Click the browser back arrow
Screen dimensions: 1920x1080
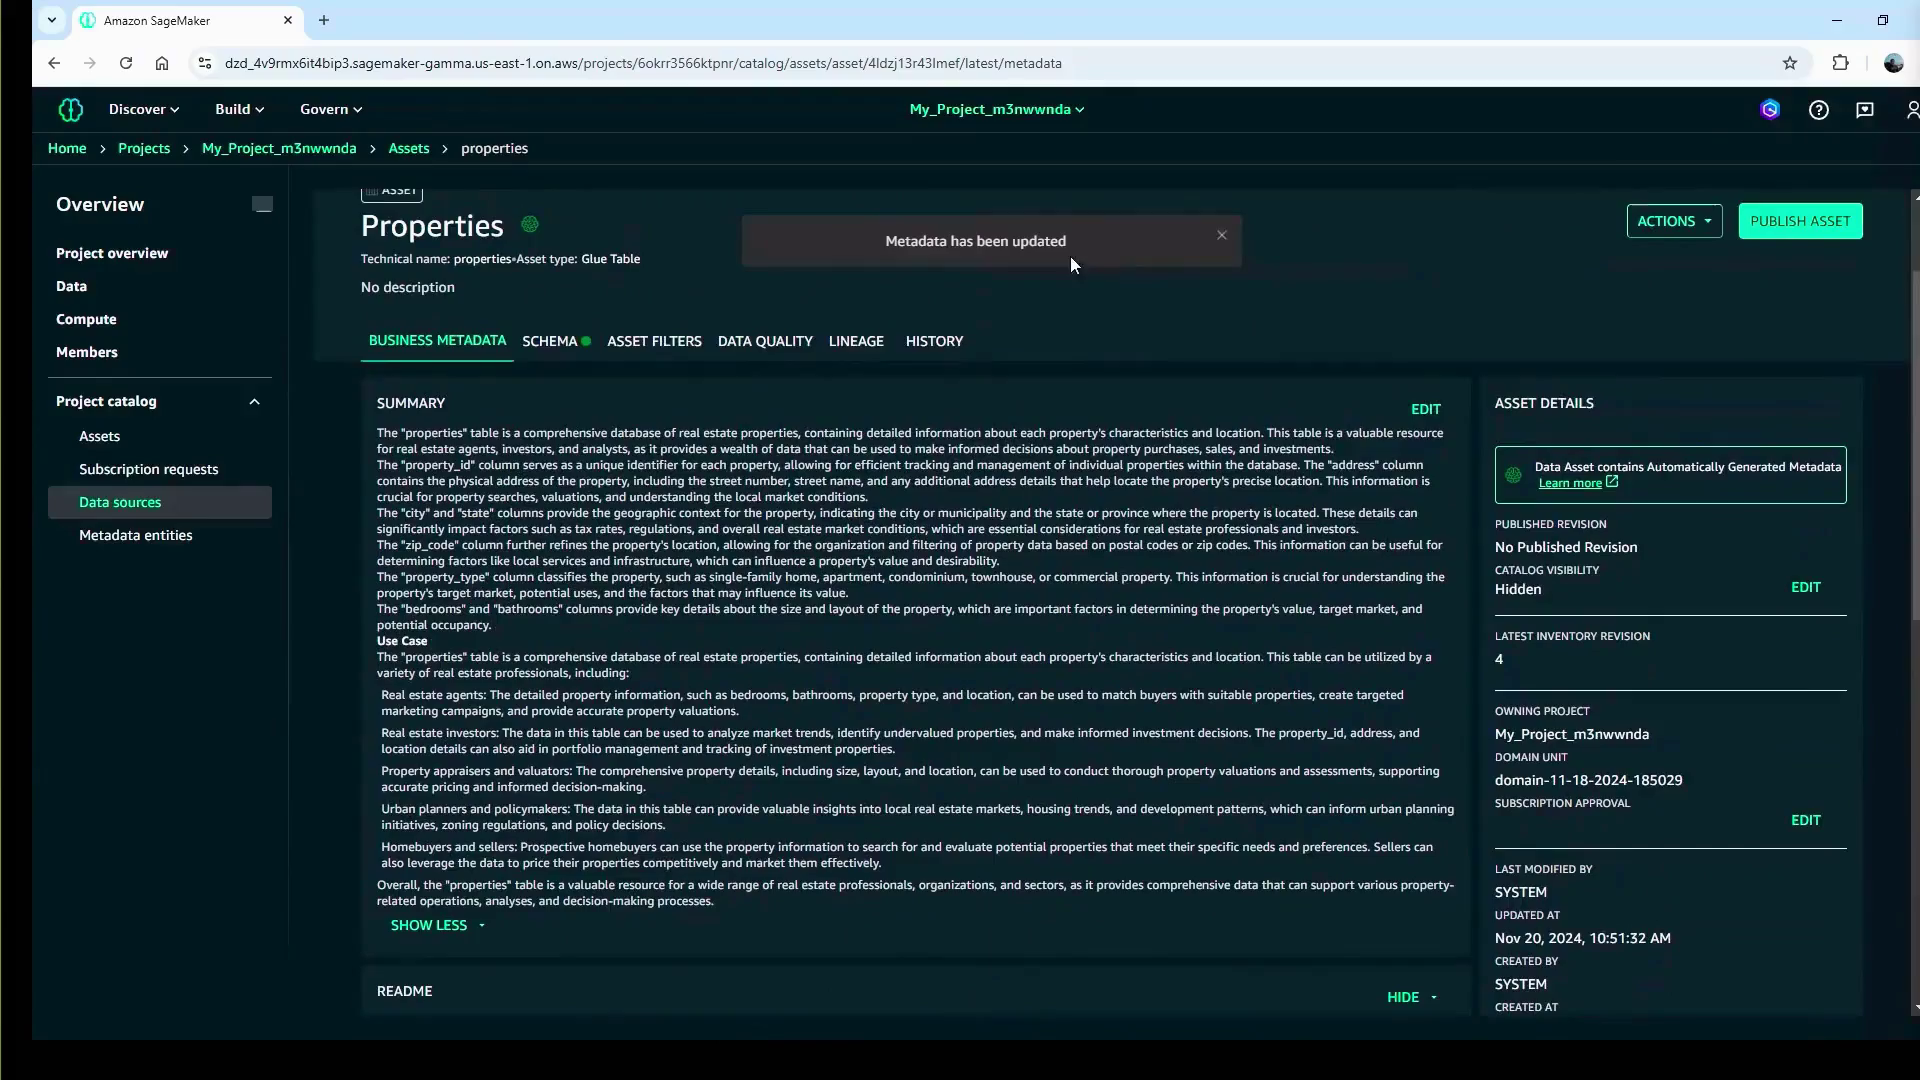(54, 63)
